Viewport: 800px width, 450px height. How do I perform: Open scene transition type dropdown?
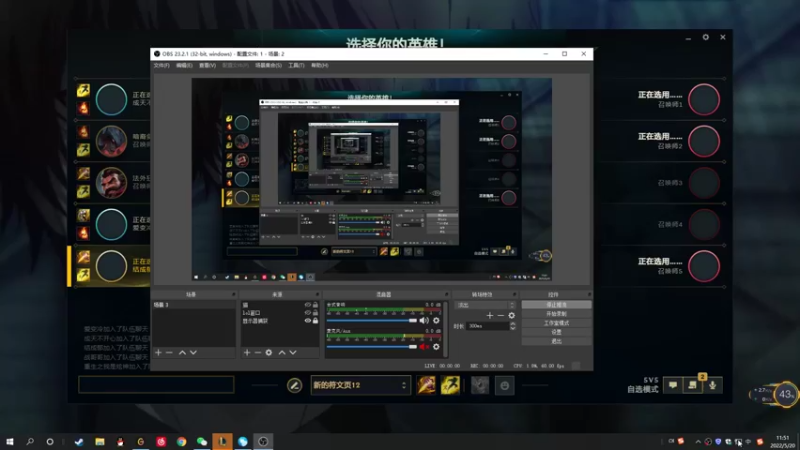[485, 305]
